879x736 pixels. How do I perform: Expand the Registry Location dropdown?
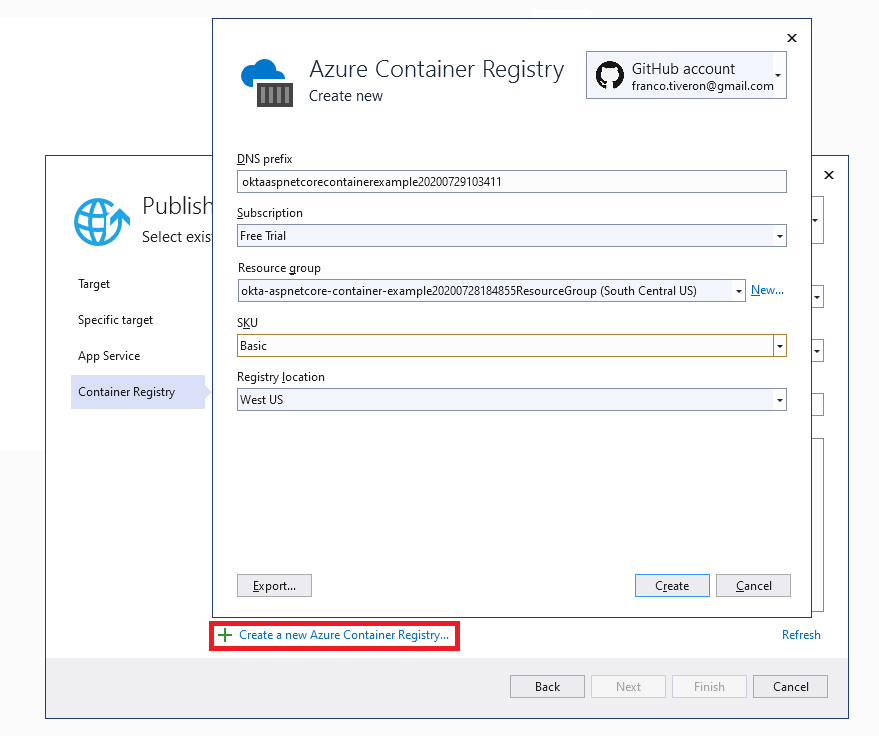pos(780,397)
